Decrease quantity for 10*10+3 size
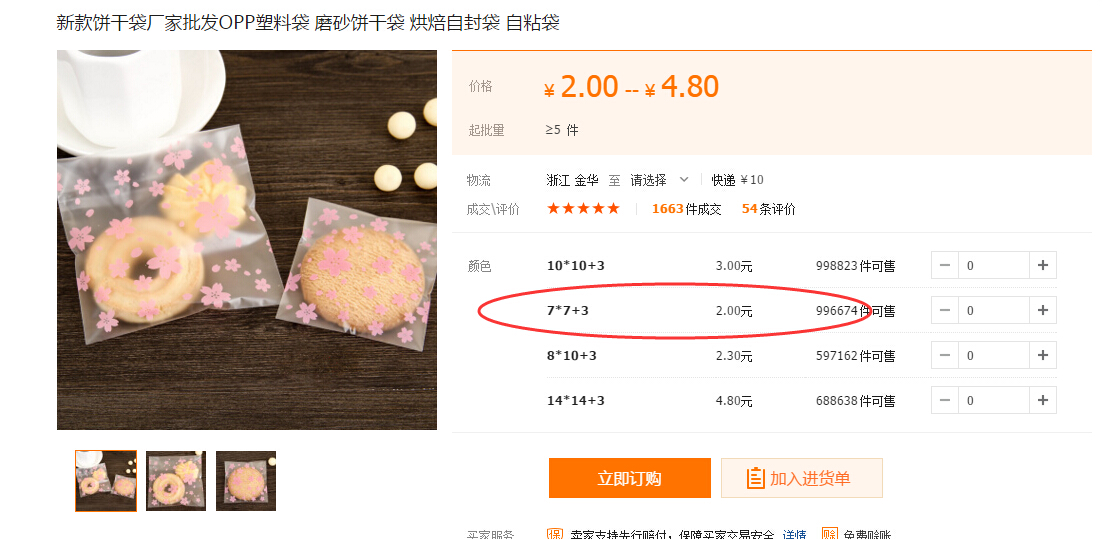The width and height of the screenshot is (1102, 539). point(945,265)
